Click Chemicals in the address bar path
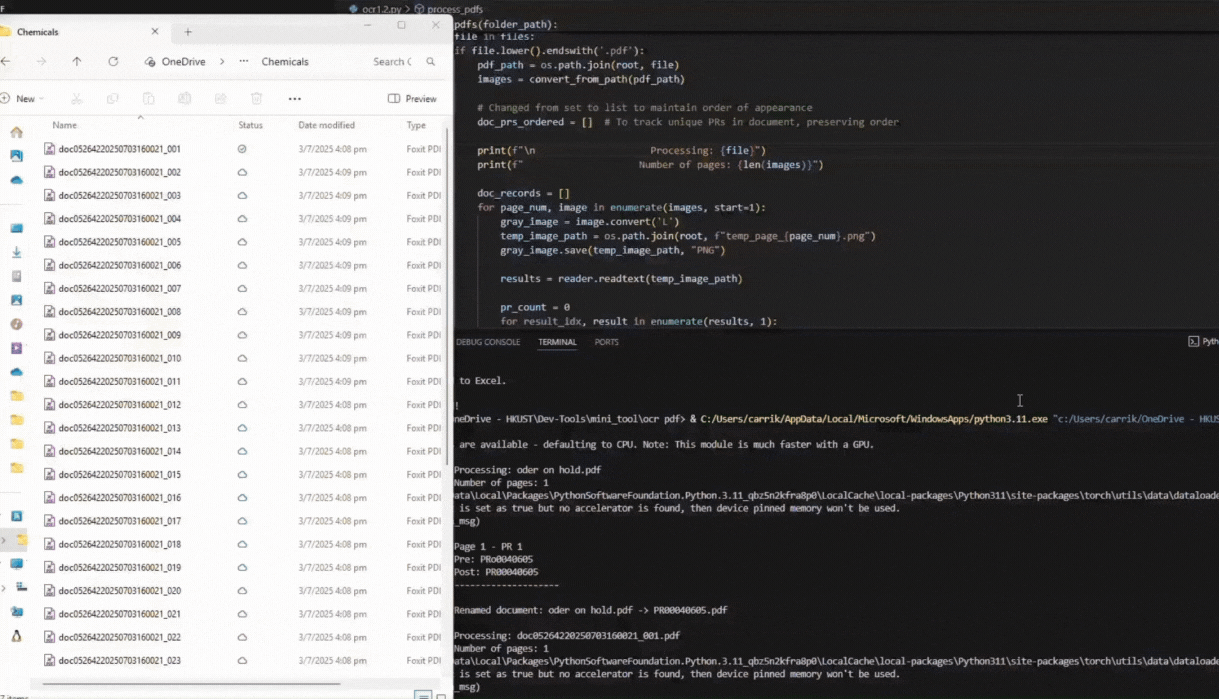 point(285,61)
